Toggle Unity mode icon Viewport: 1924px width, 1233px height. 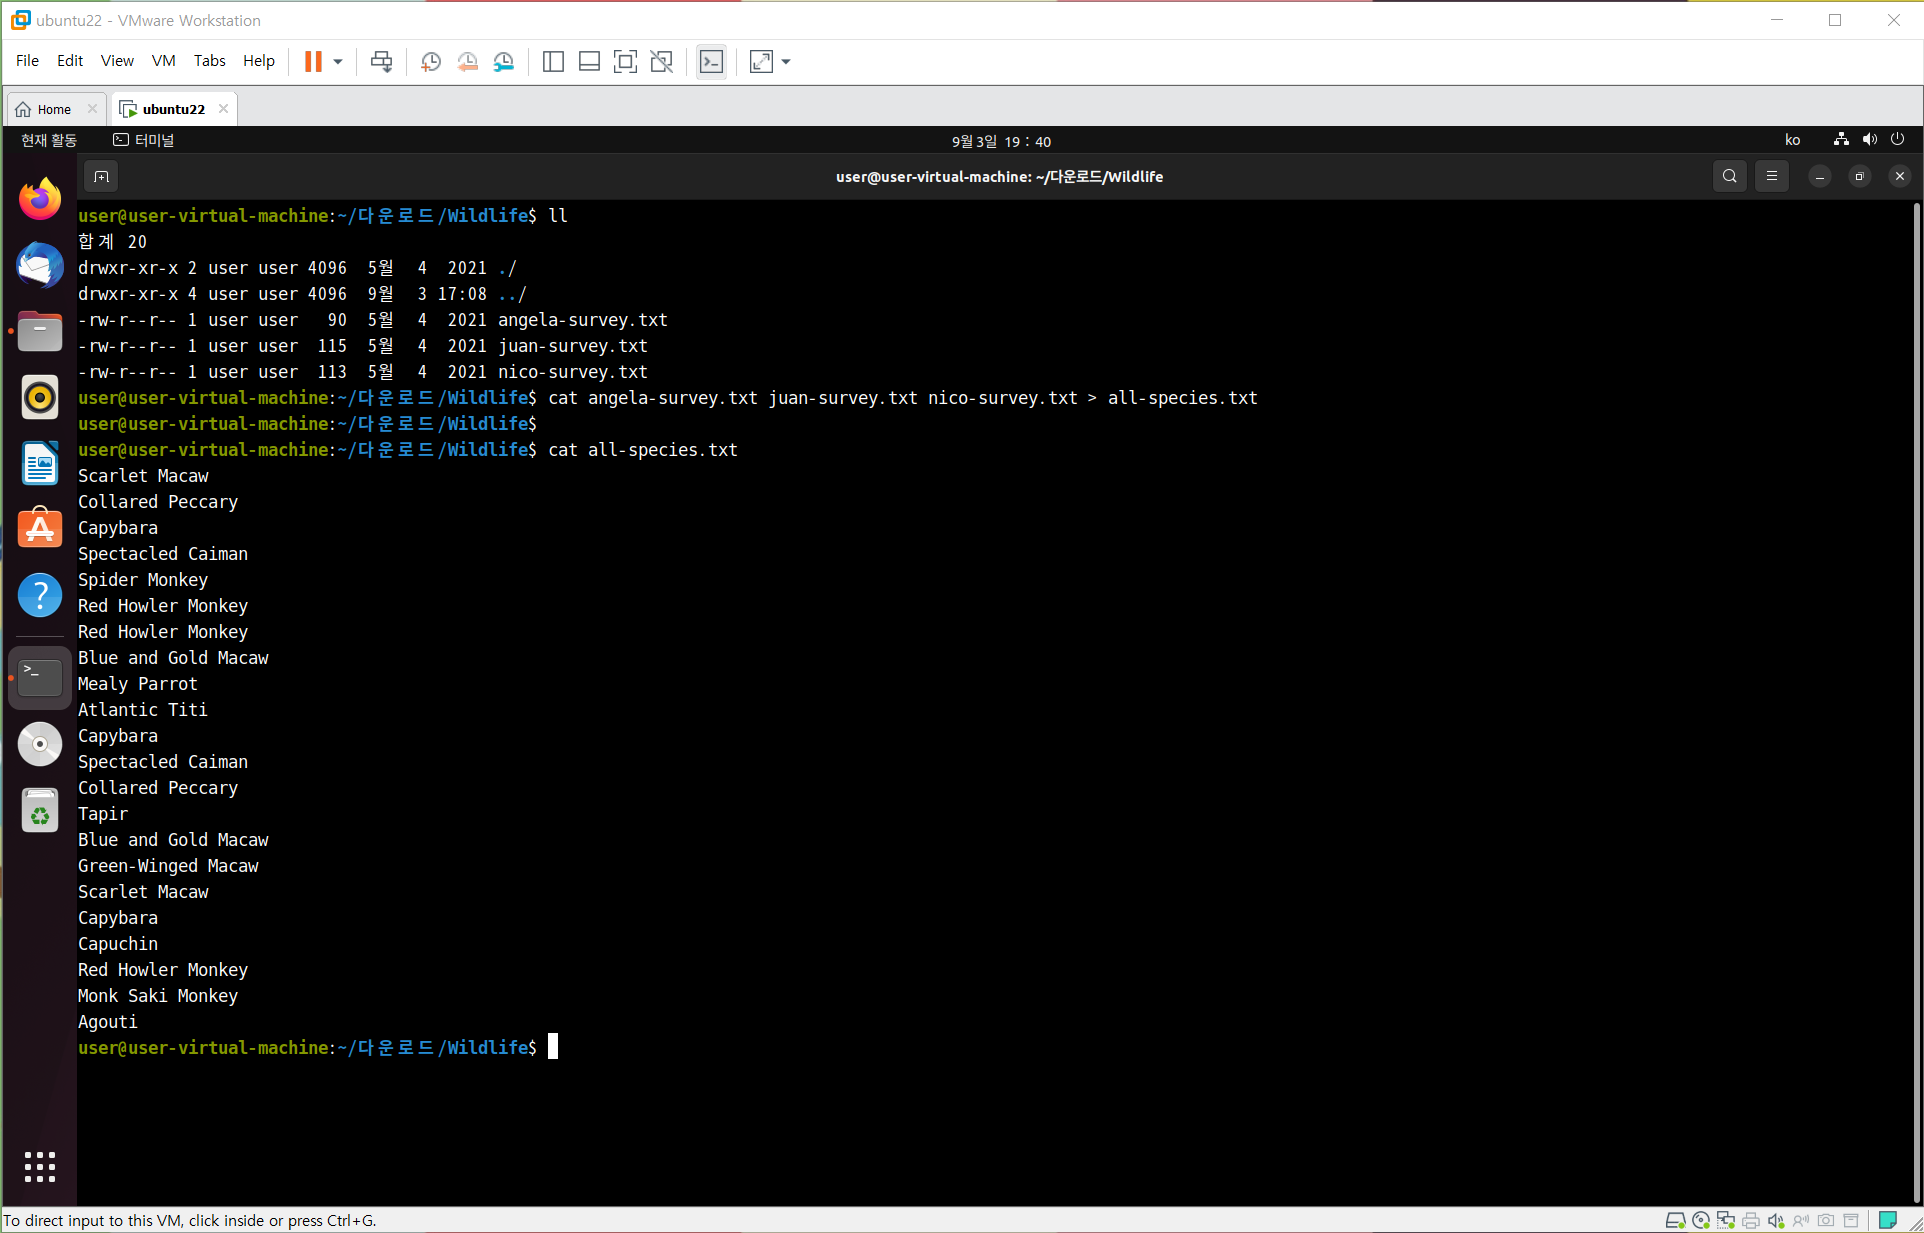662,62
